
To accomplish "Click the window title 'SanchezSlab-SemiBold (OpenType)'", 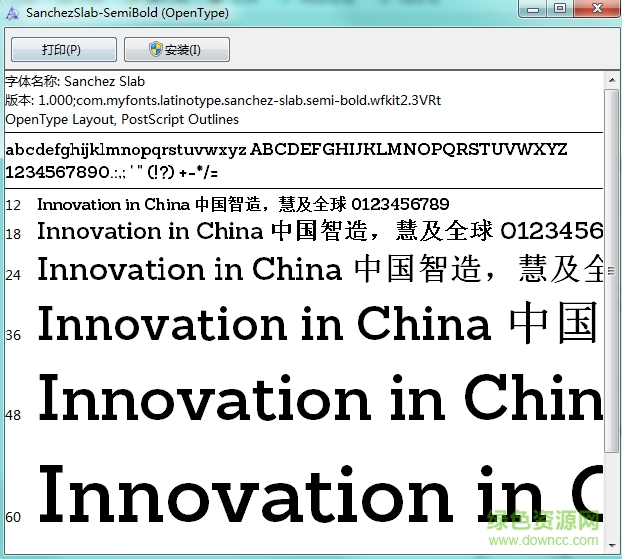I will pos(127,13).
